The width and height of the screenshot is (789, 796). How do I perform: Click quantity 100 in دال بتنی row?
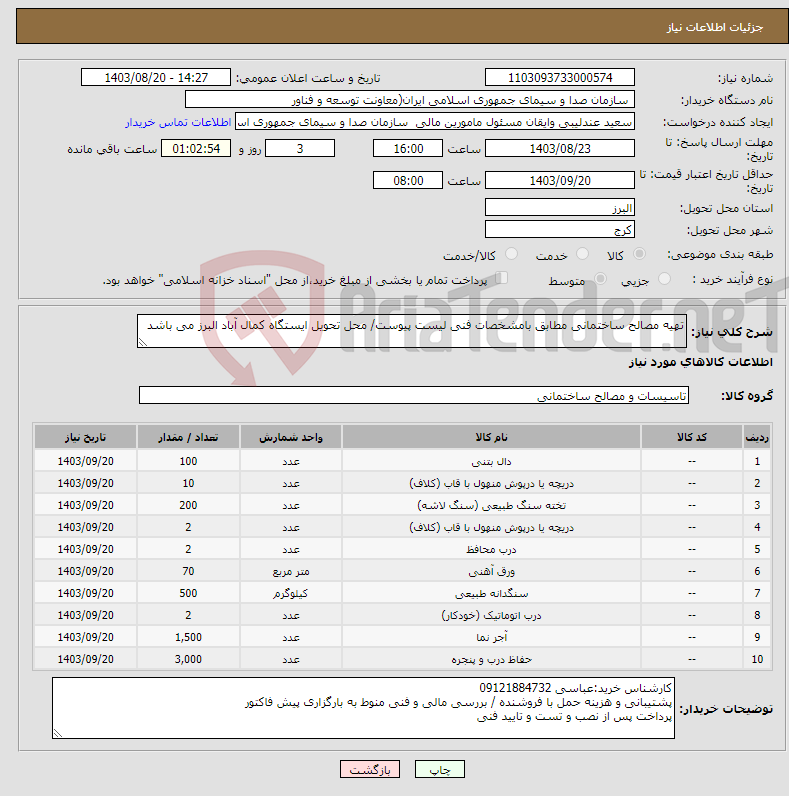188,461
